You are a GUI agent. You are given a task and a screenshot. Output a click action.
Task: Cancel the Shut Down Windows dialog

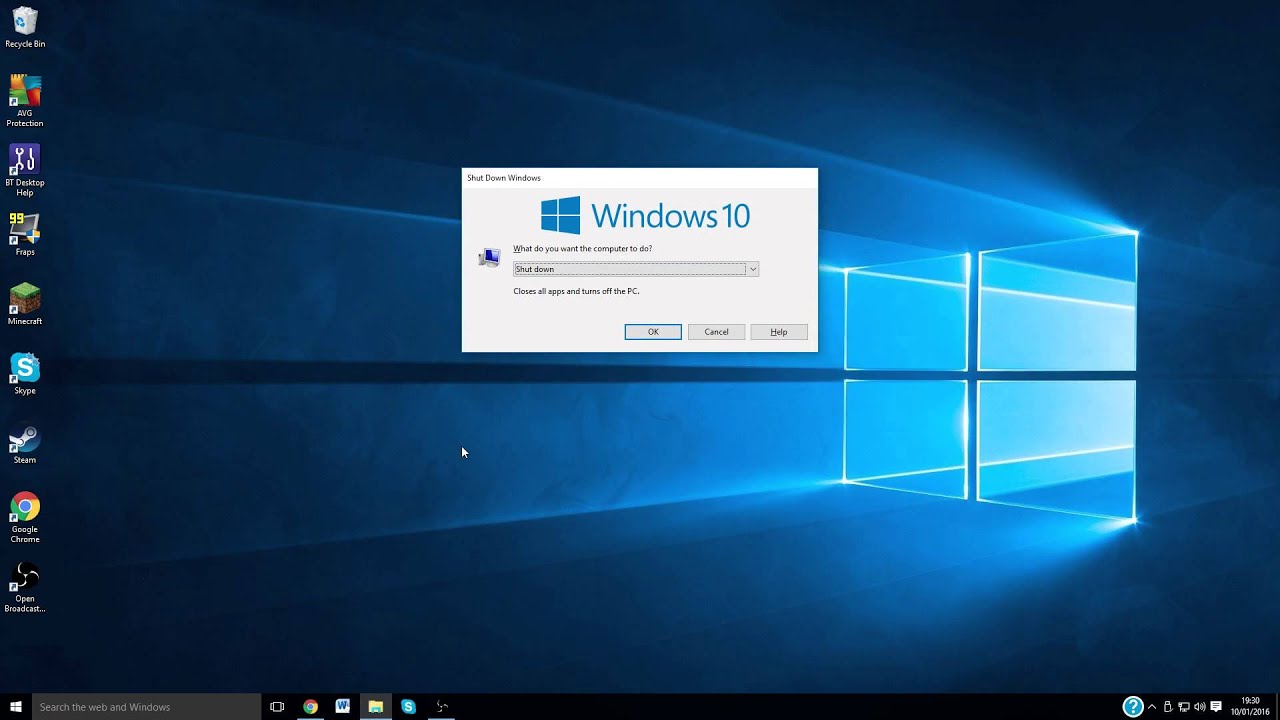[x=716, y=332]
